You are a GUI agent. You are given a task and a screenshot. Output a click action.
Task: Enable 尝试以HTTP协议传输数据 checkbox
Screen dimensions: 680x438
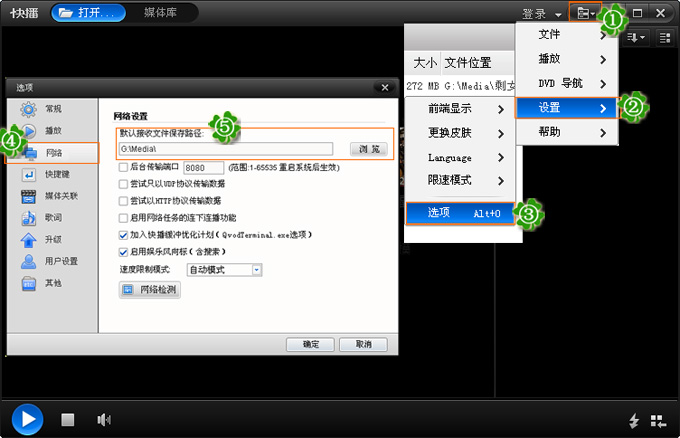point(123,201)
